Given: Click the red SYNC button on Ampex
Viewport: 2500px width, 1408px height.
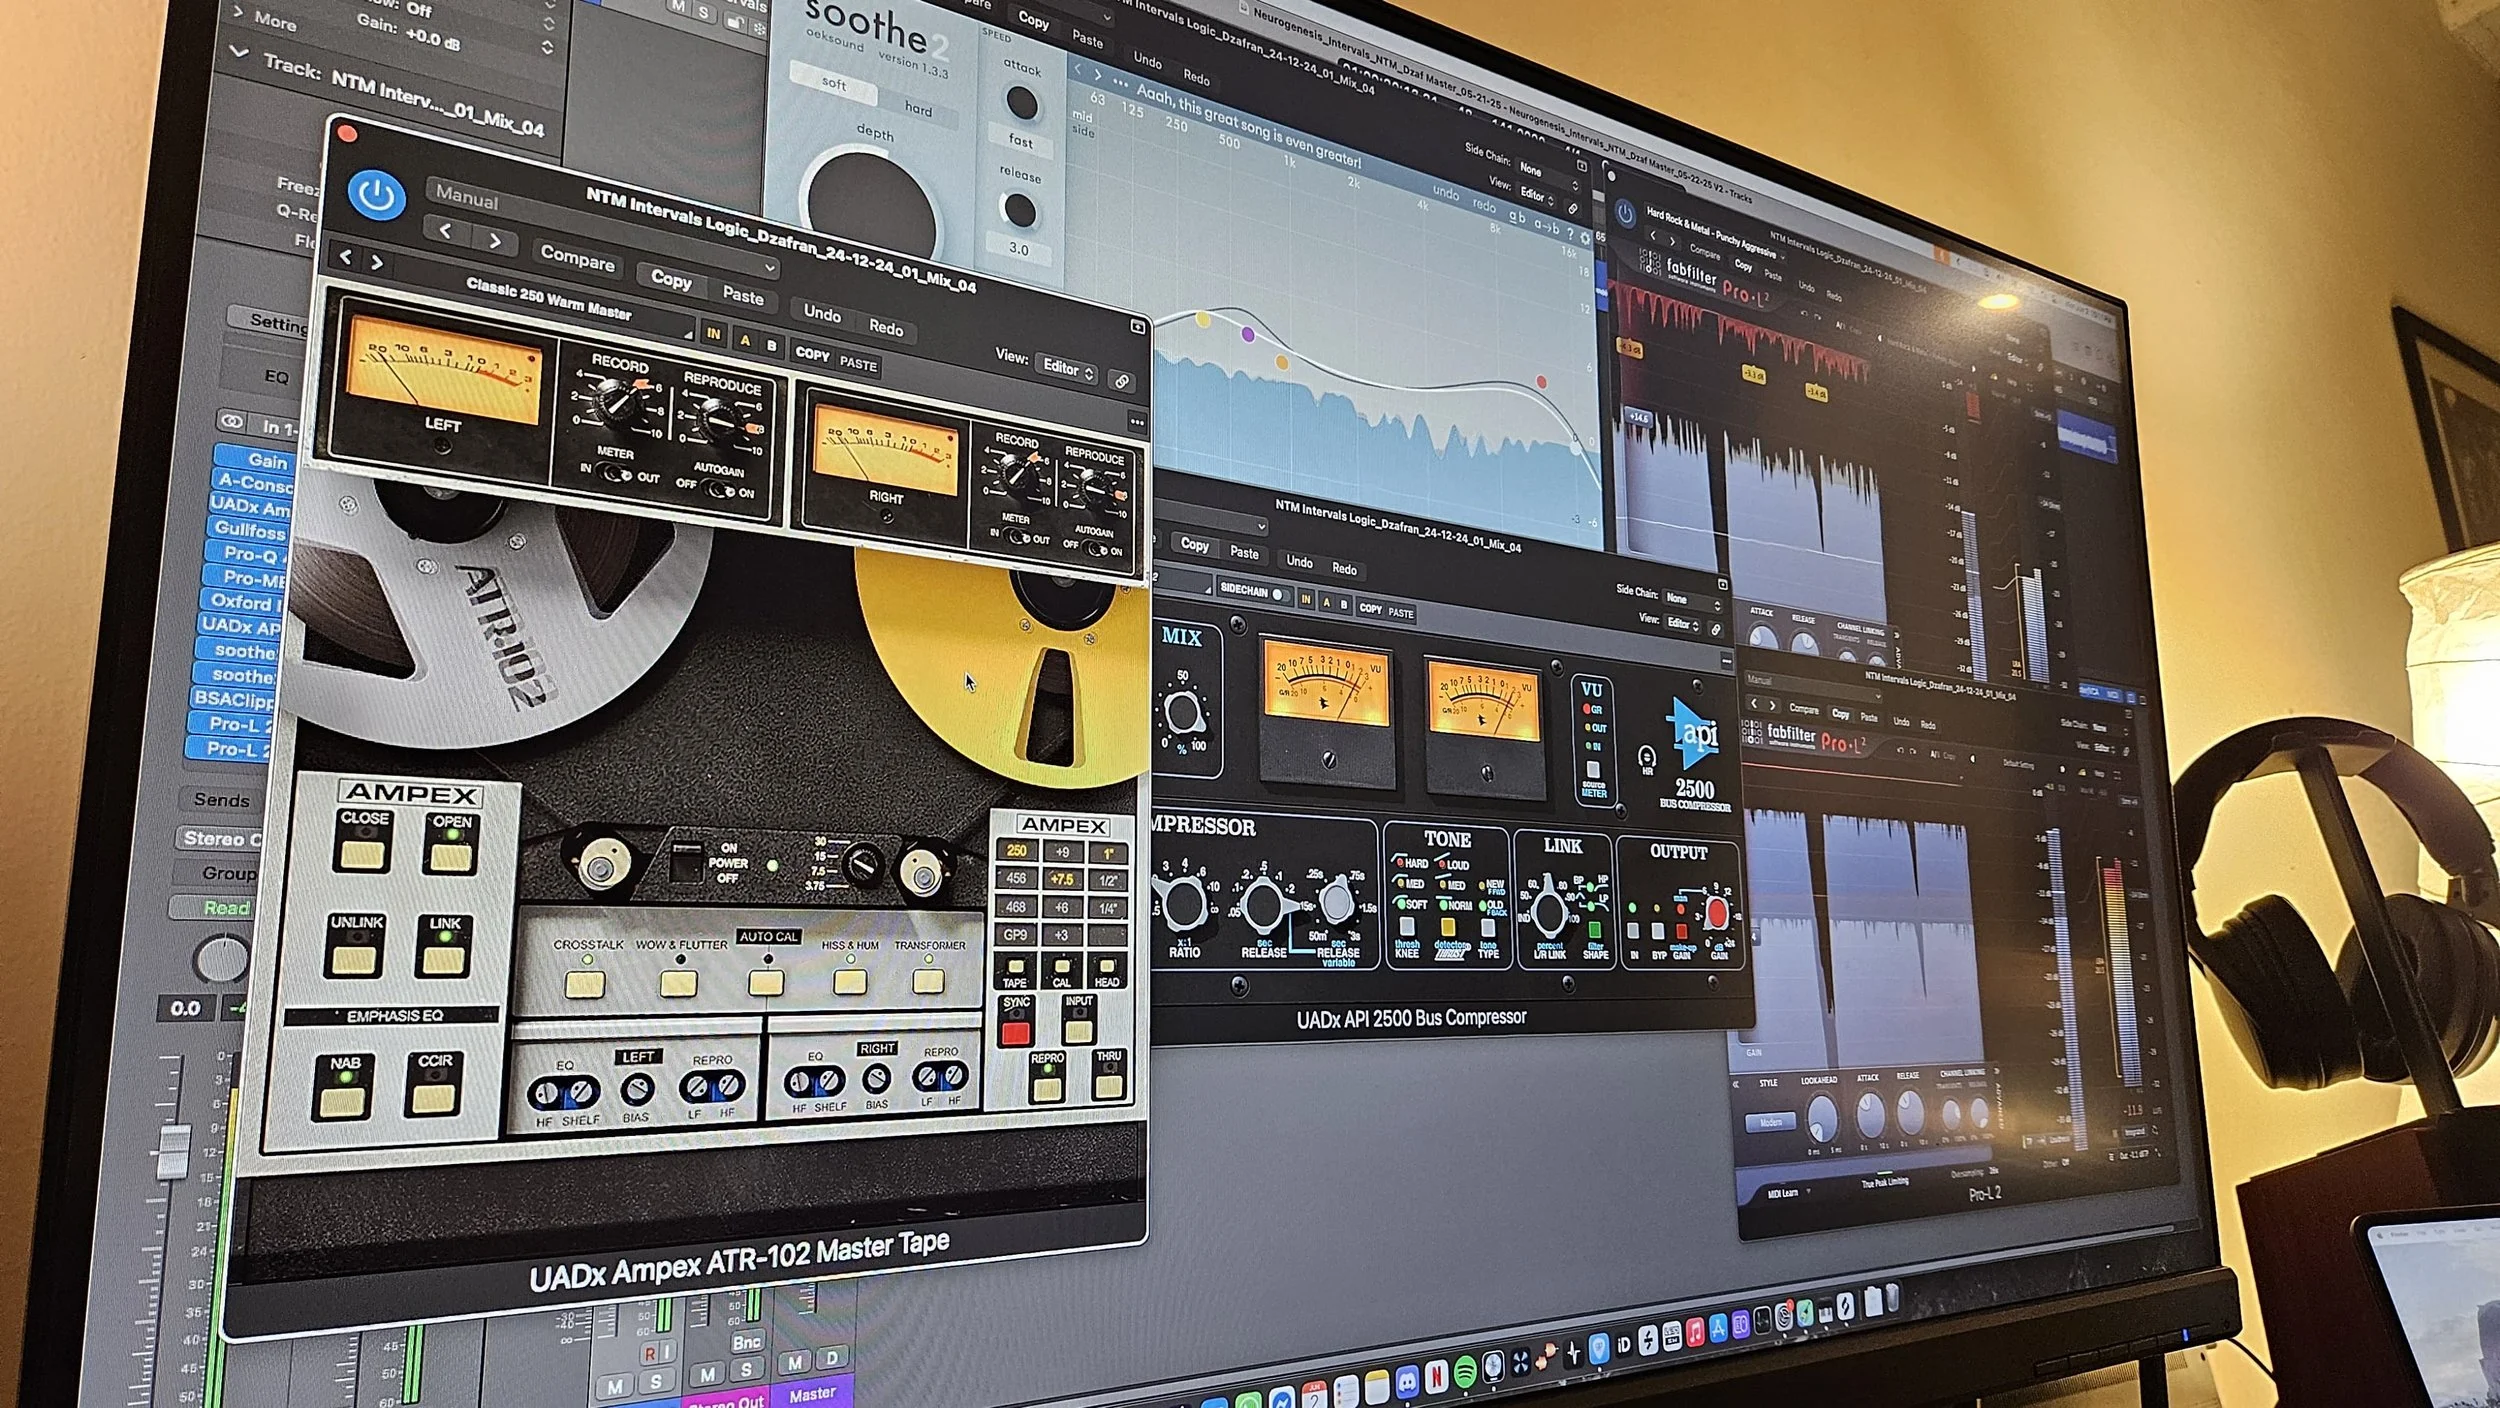Looking at the screenshot, I should coord(1015,1033).
